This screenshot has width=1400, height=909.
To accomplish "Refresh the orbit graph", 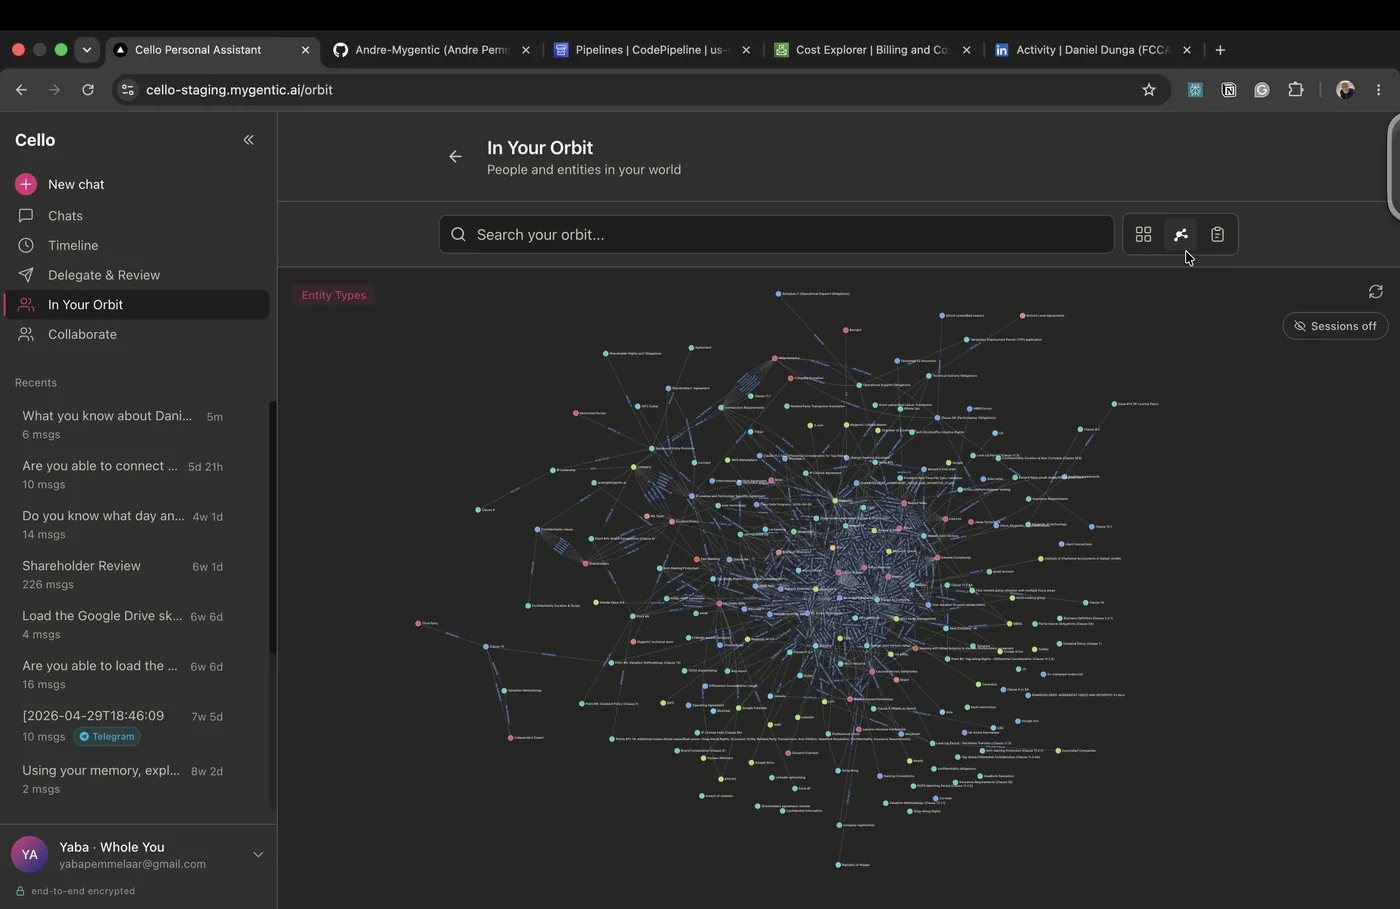I will 1376,292.
